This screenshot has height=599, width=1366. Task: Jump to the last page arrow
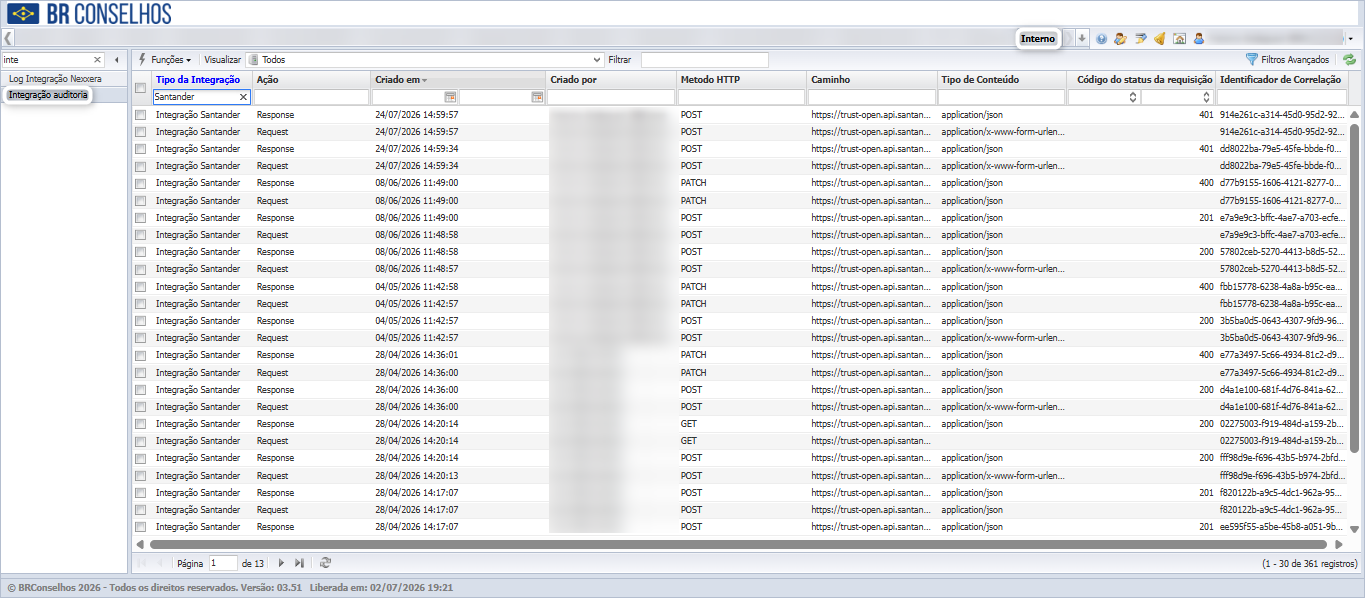(299, 563)
